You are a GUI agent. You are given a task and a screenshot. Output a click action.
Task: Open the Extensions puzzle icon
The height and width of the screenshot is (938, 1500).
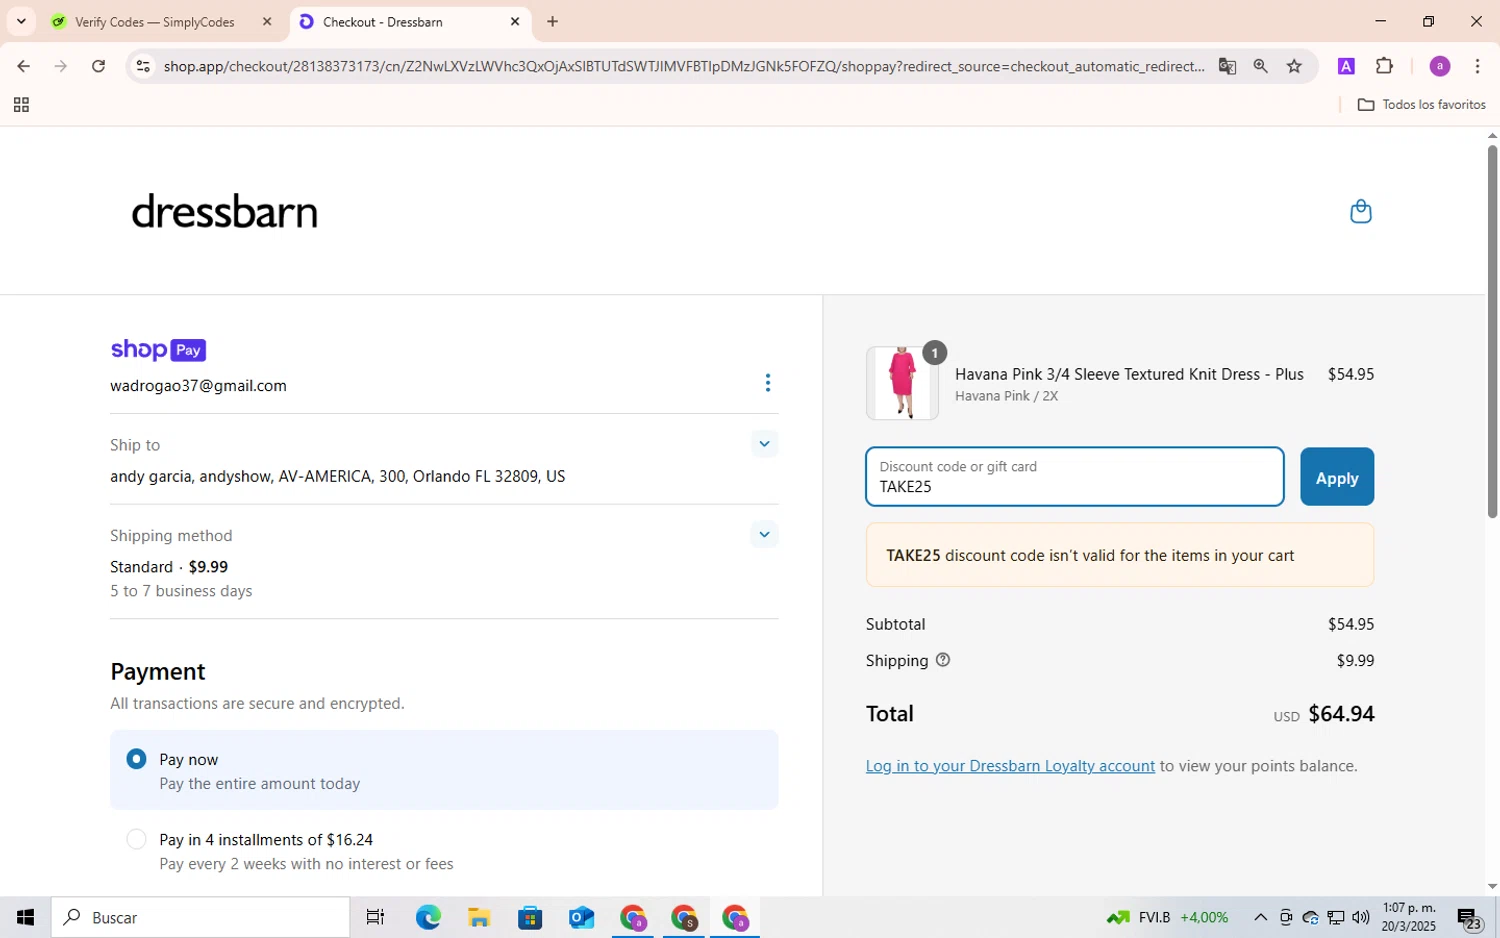click(1384, 66)
